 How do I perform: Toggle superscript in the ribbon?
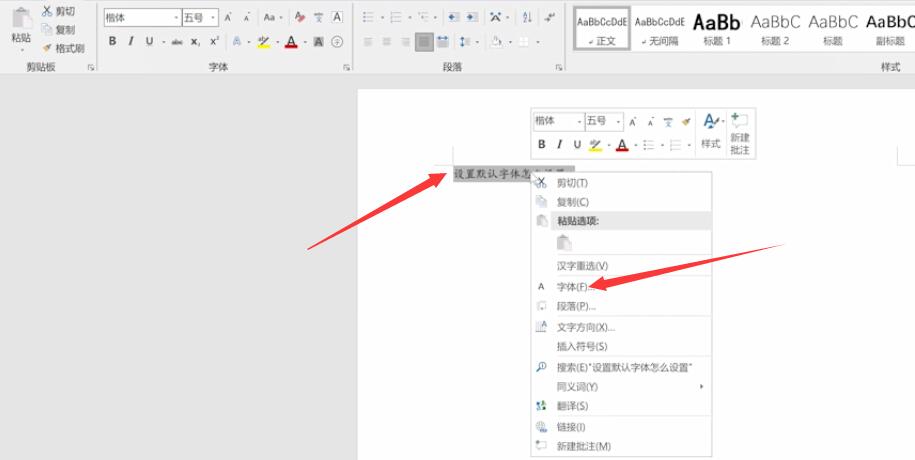(214, 42)
